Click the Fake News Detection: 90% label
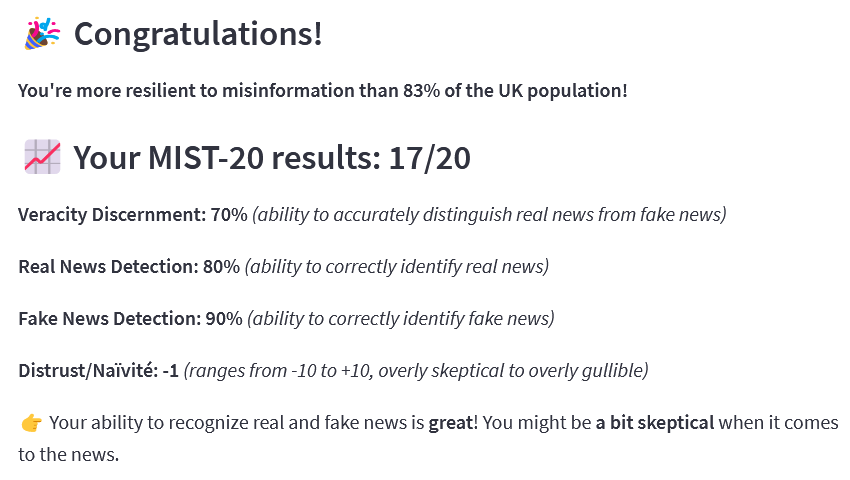850x480 pixels. coord(130,319)
